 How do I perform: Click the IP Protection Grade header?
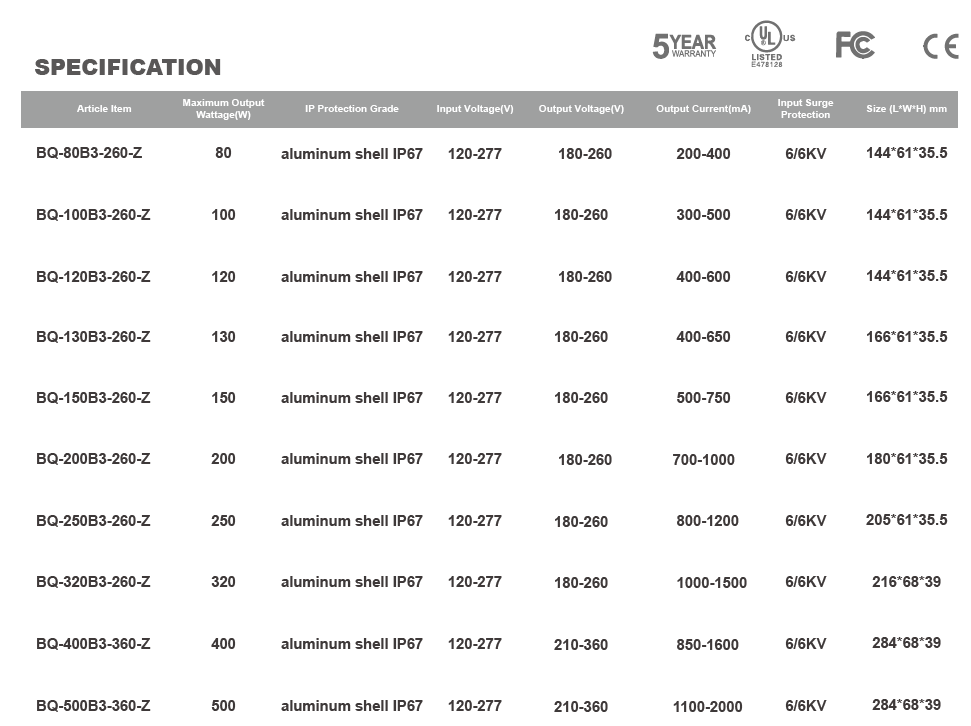[x=352, y=108]
